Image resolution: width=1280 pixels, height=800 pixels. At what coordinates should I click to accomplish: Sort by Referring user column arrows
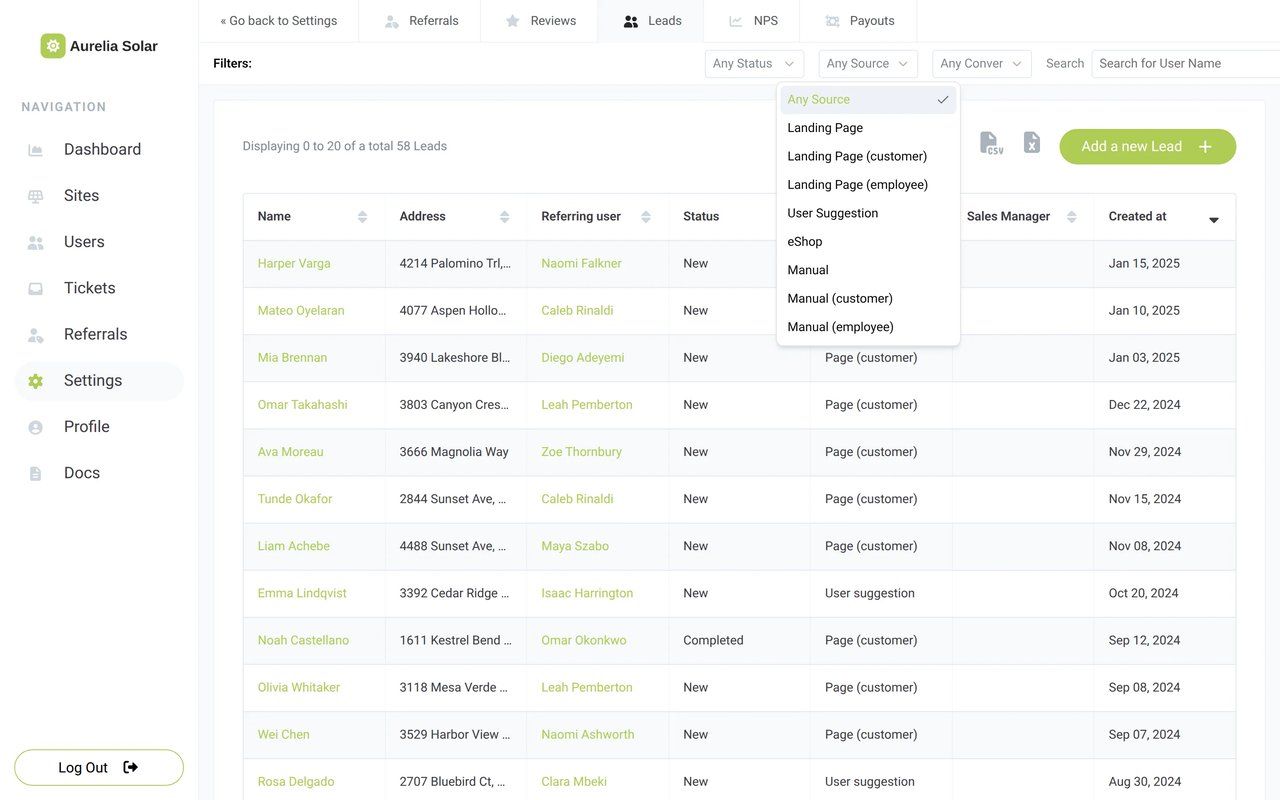646,217
